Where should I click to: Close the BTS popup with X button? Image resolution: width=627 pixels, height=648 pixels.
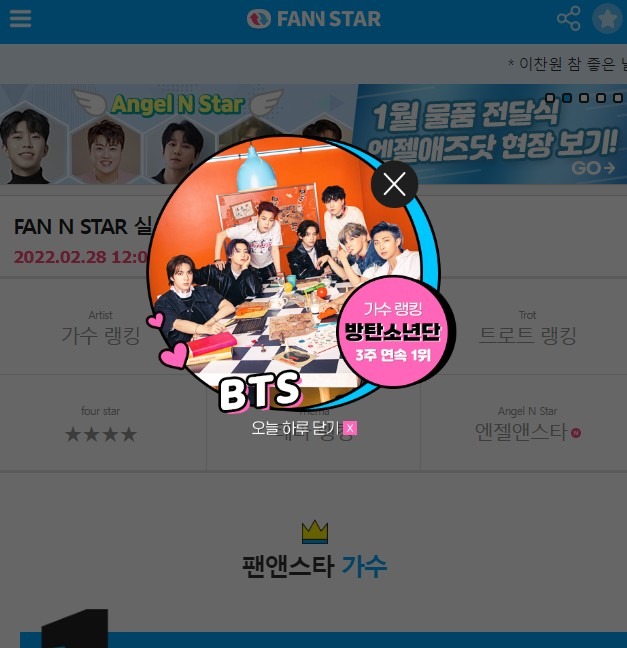[394, 184]
